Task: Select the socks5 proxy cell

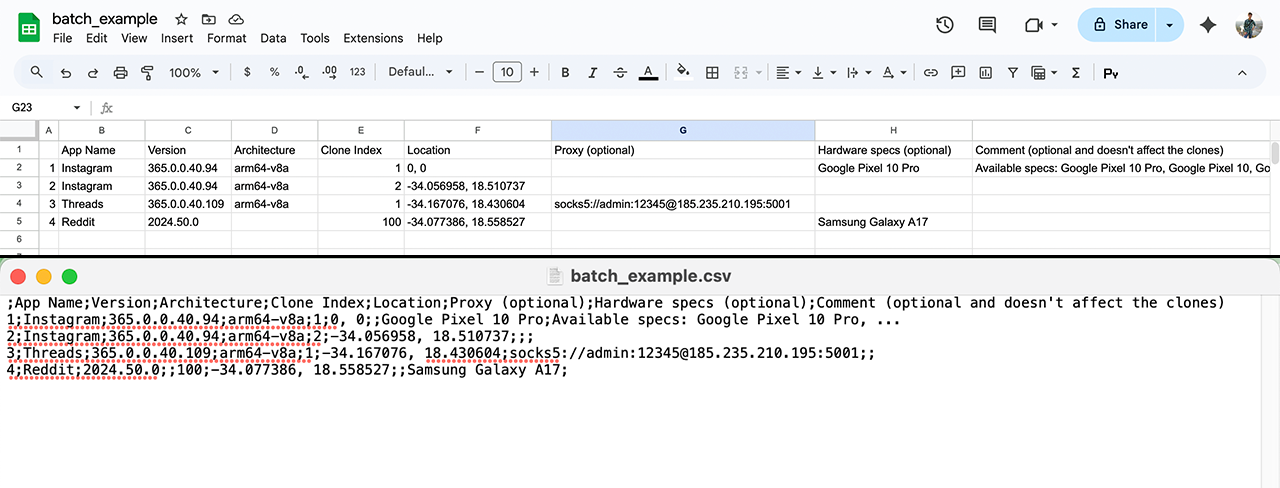Action: (x=683, y=204)
